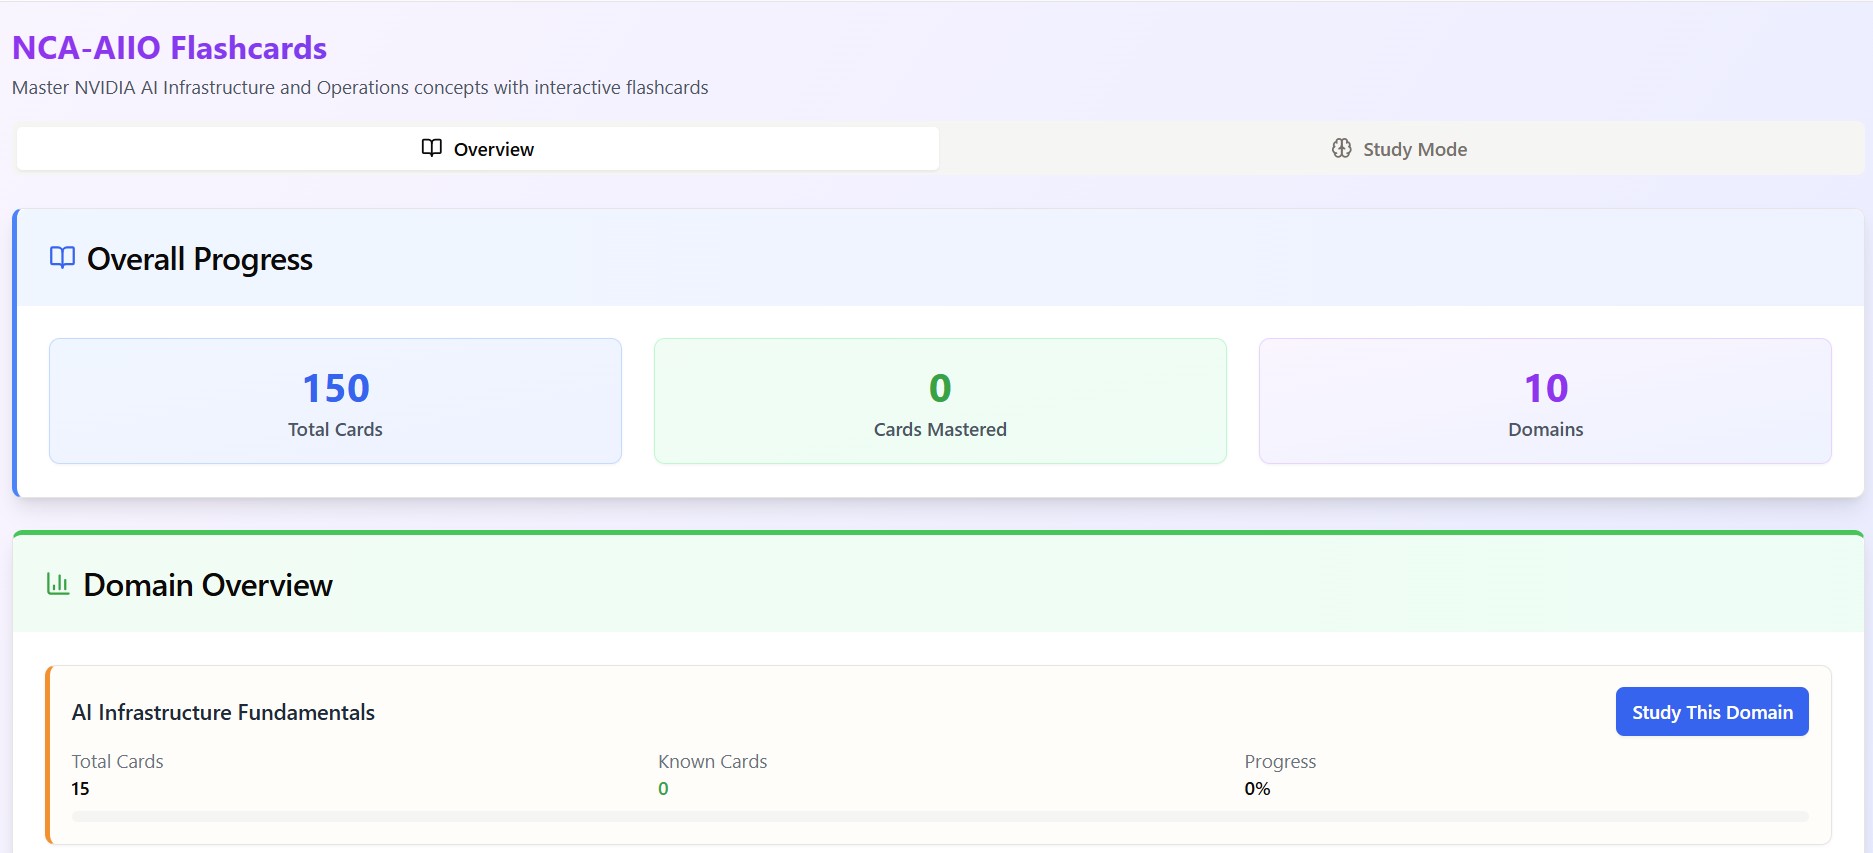1873x853 pixels.
Task: Click the 0 Cards Mastered stat card
Action: click(940, 401)
